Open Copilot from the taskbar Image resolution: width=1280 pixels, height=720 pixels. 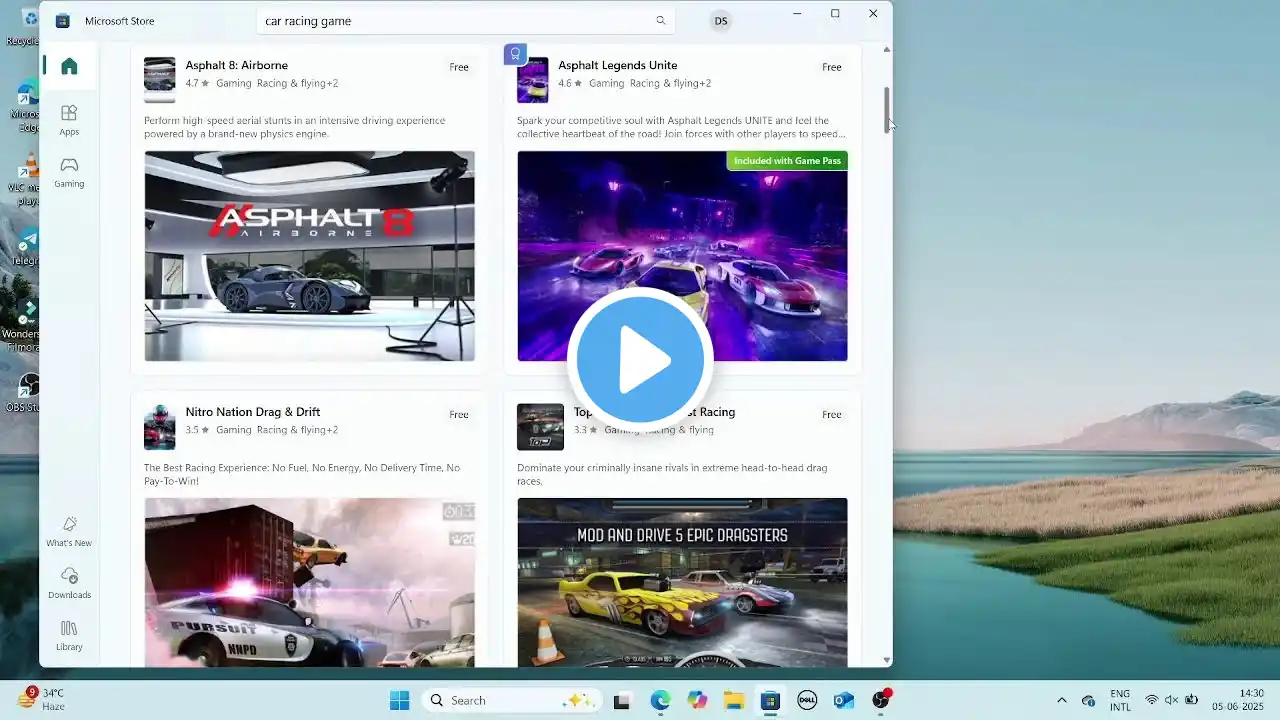[697, 701]
